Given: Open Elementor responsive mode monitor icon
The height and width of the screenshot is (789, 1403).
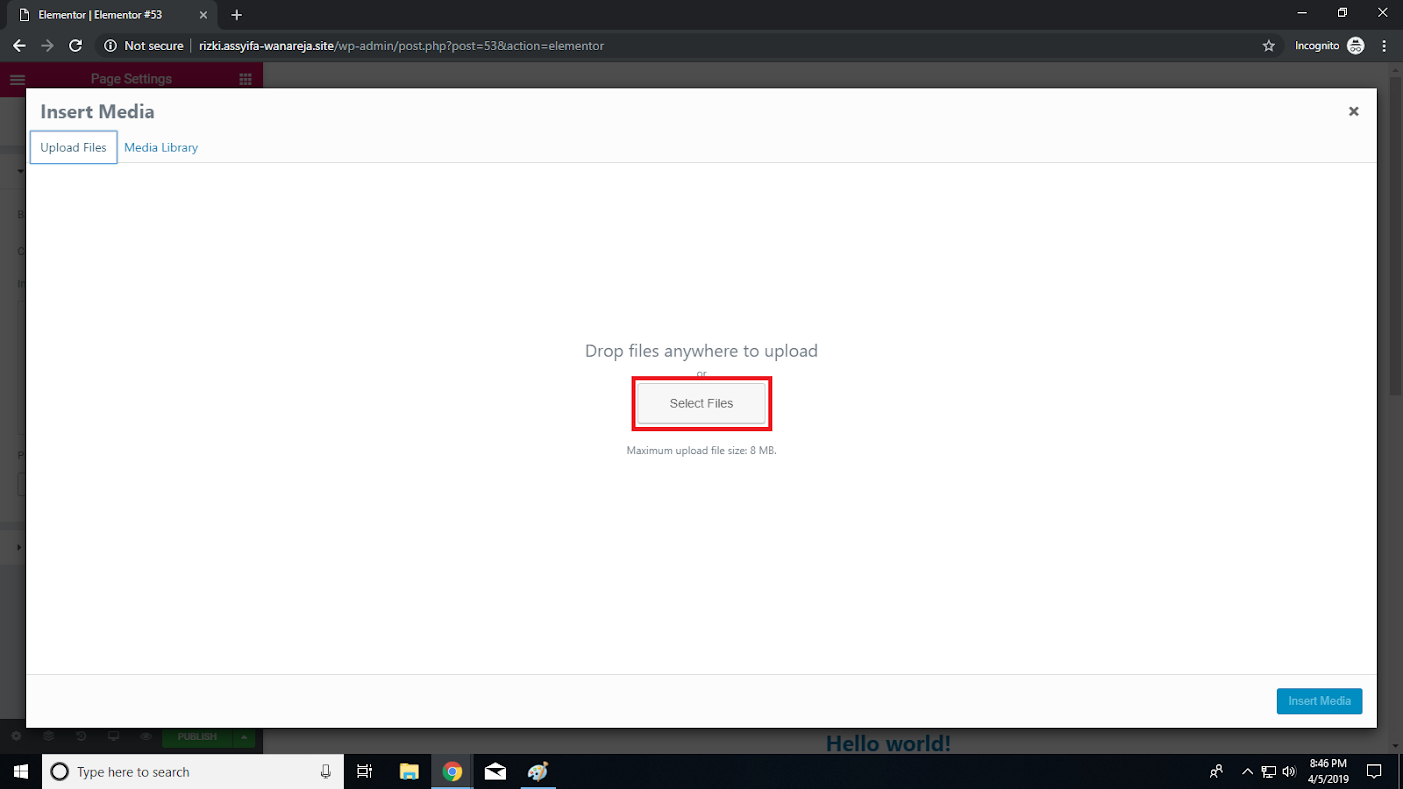Looking at the screenshot, I should point(113,736).
